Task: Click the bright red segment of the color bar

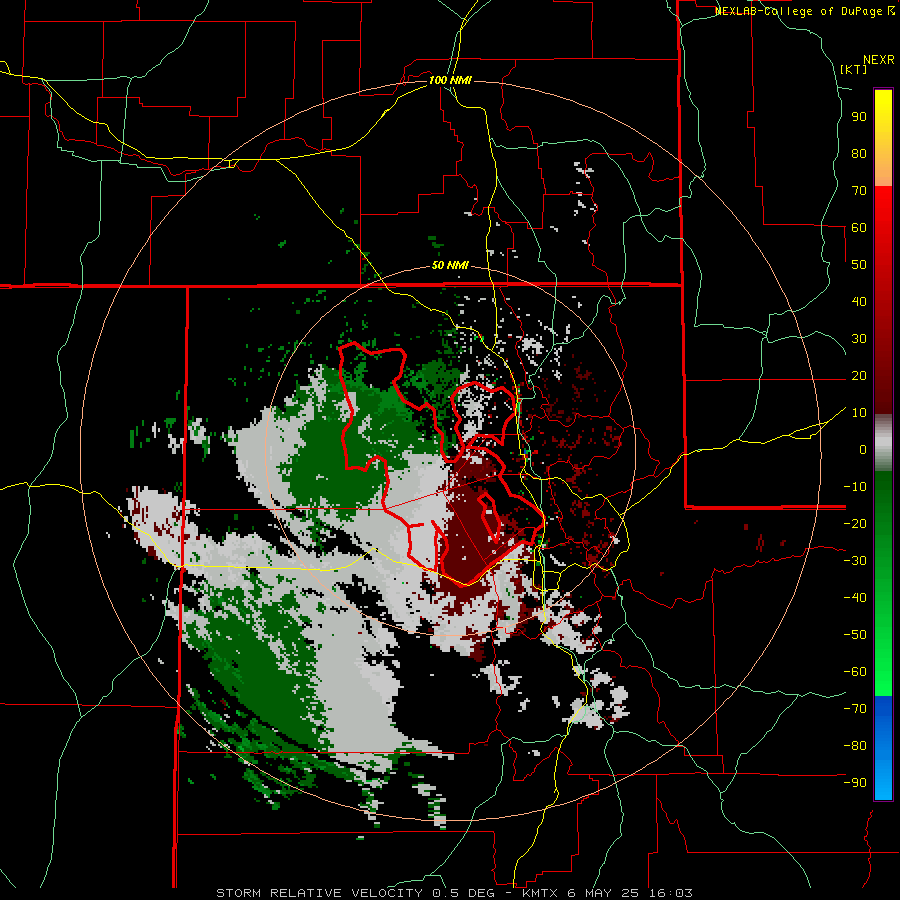Action: [x=883, y=207]
